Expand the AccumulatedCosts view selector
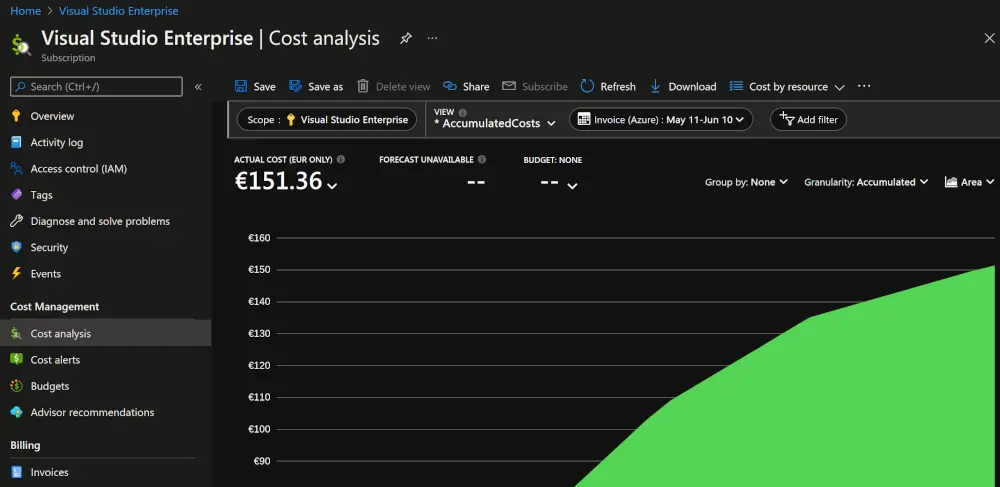 [495, 123]
